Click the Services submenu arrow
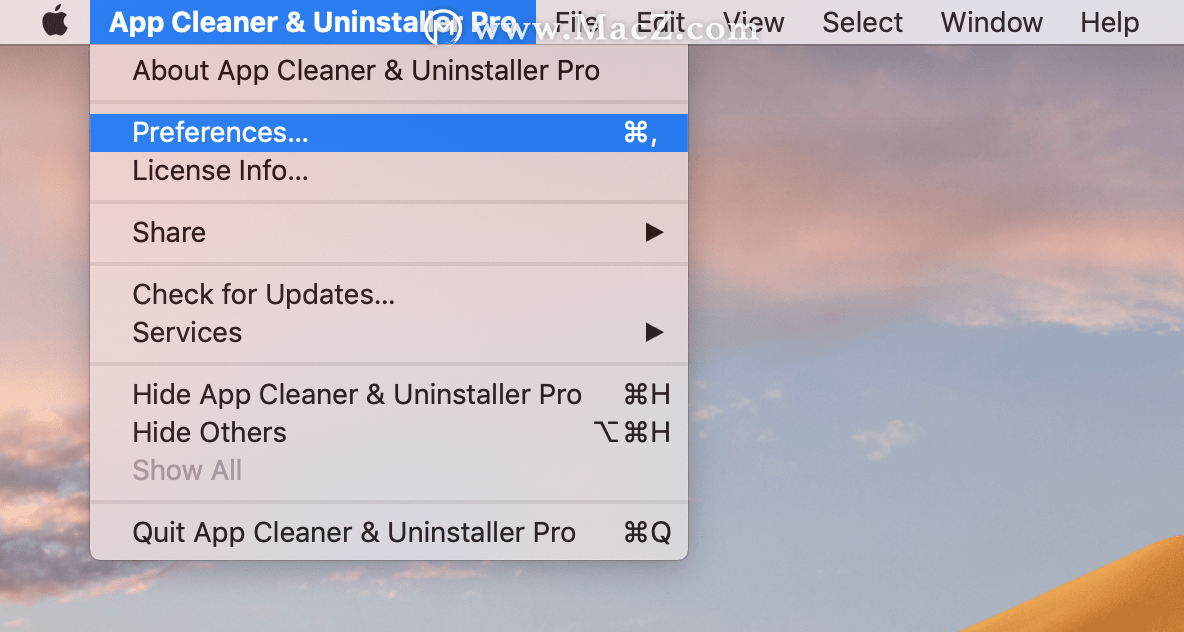Screen dimensions: 1184x632 654,332
